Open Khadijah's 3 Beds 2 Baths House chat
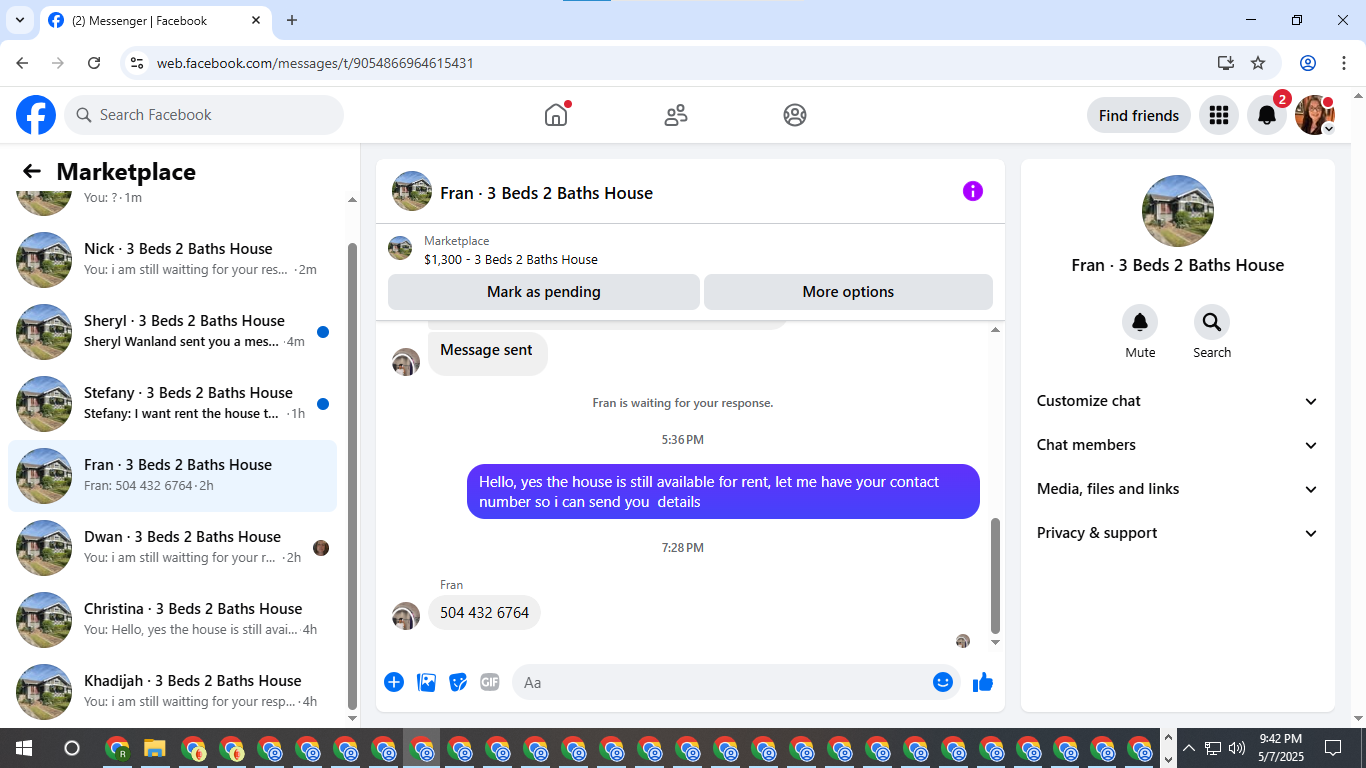 click(x=172, y=692)
